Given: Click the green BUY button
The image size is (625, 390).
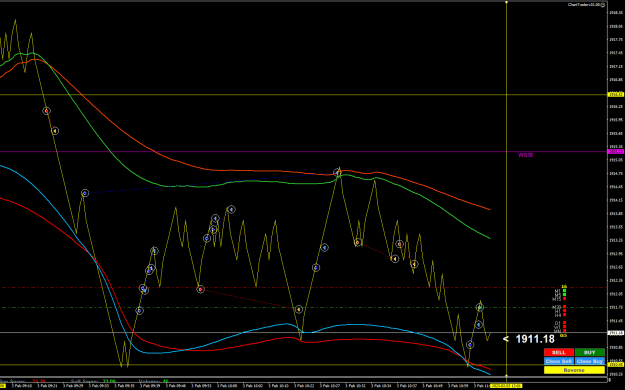Looking at the screenshot, I should click(x=590, y=353).
